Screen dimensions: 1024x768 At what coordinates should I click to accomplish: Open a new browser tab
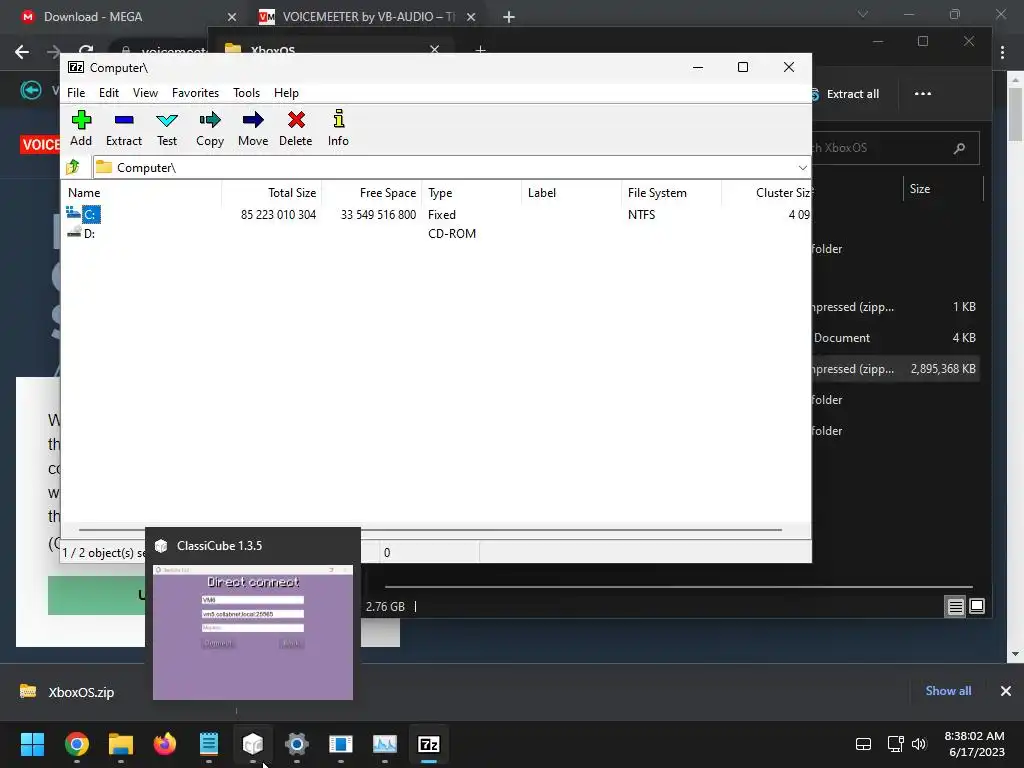point(509,17)
